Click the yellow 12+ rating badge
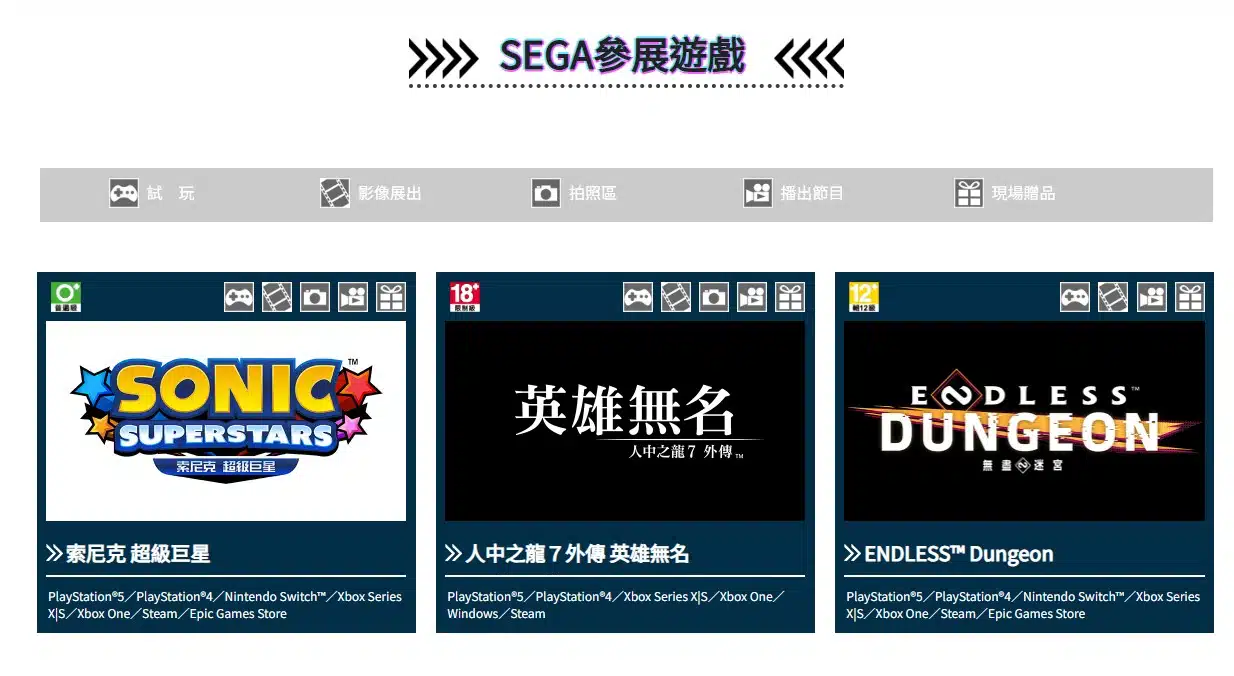Screen dimensions: 1234x676 tap(864, 297)
